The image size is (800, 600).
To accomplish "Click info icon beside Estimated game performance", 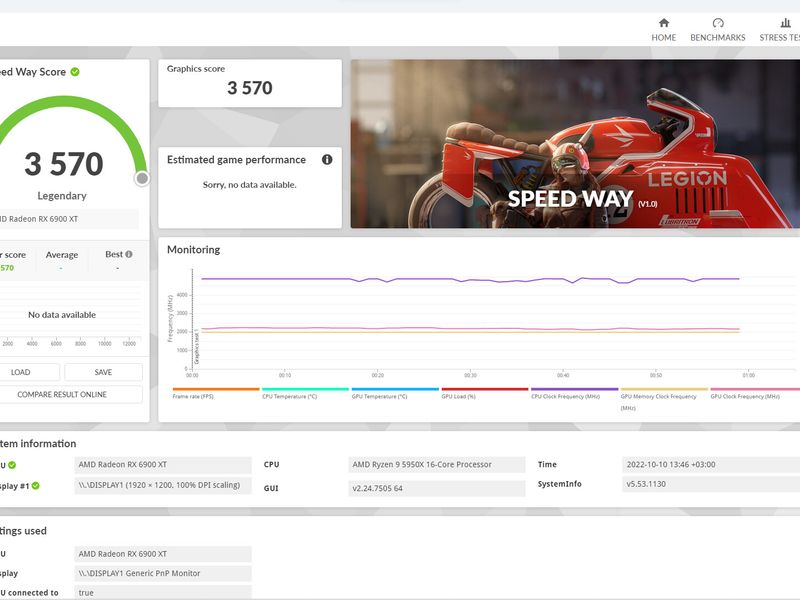I will [327, 160].
